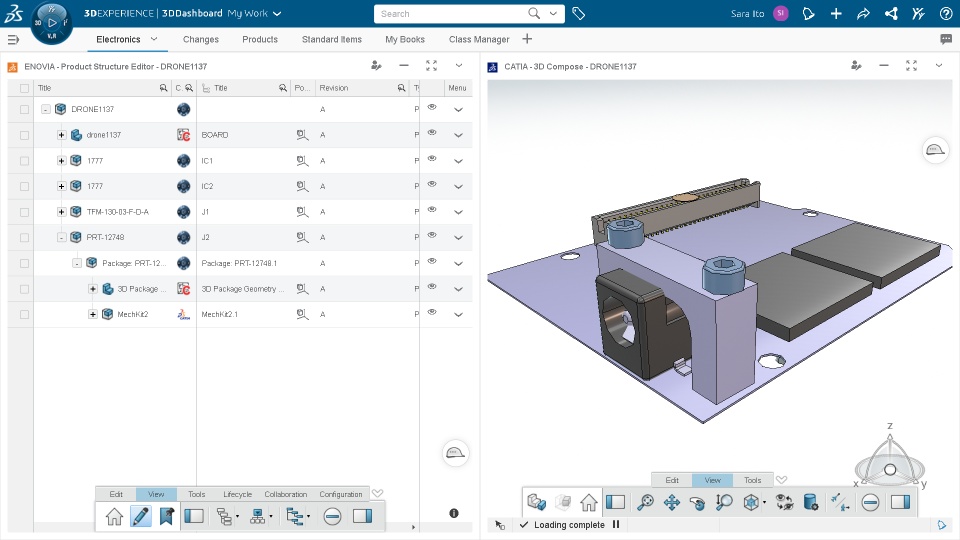Screen dimensions: 960x540
Task: Open the notifications icon in top bar
Action: click(x=808, y=13)
